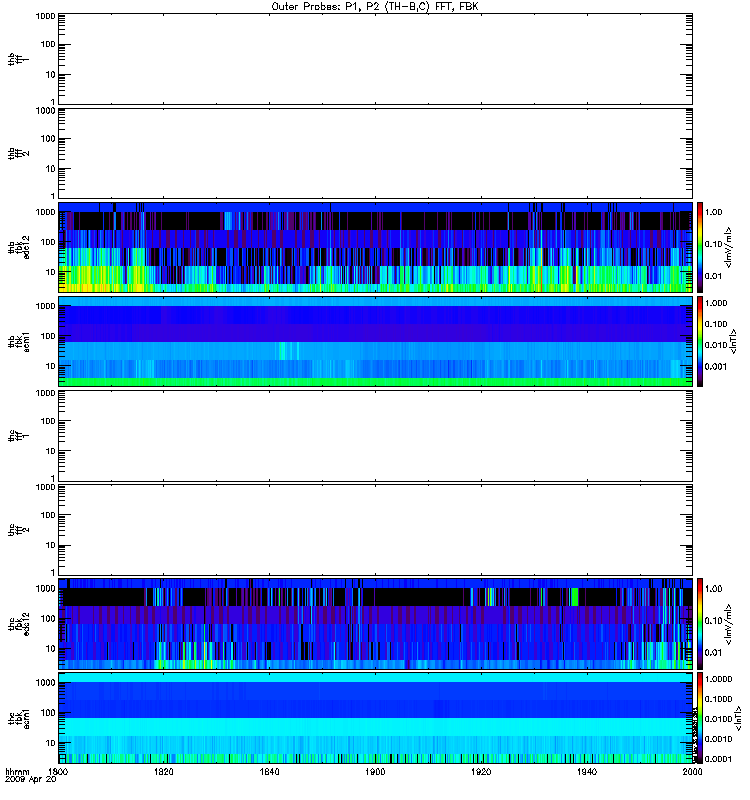This screenshot has height=800, width=750.
Task: Click the 'thb fft 2' vertical panel label
Action: coord(18,153)
